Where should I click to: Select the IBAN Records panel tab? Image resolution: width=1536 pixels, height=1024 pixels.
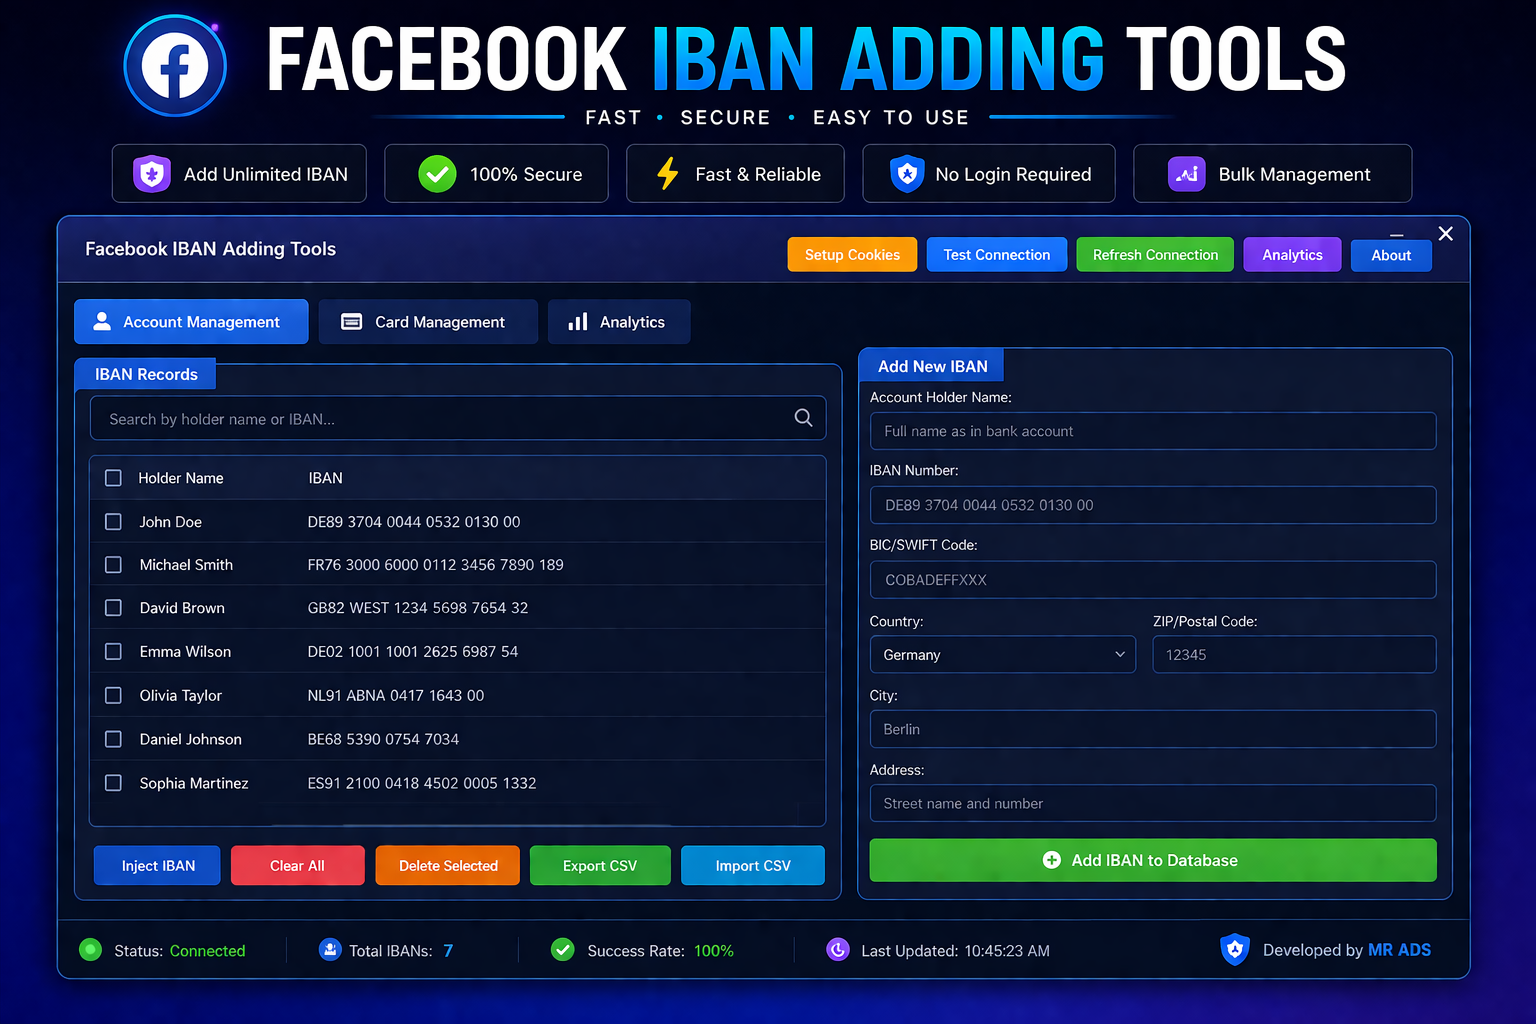point(146,374)
